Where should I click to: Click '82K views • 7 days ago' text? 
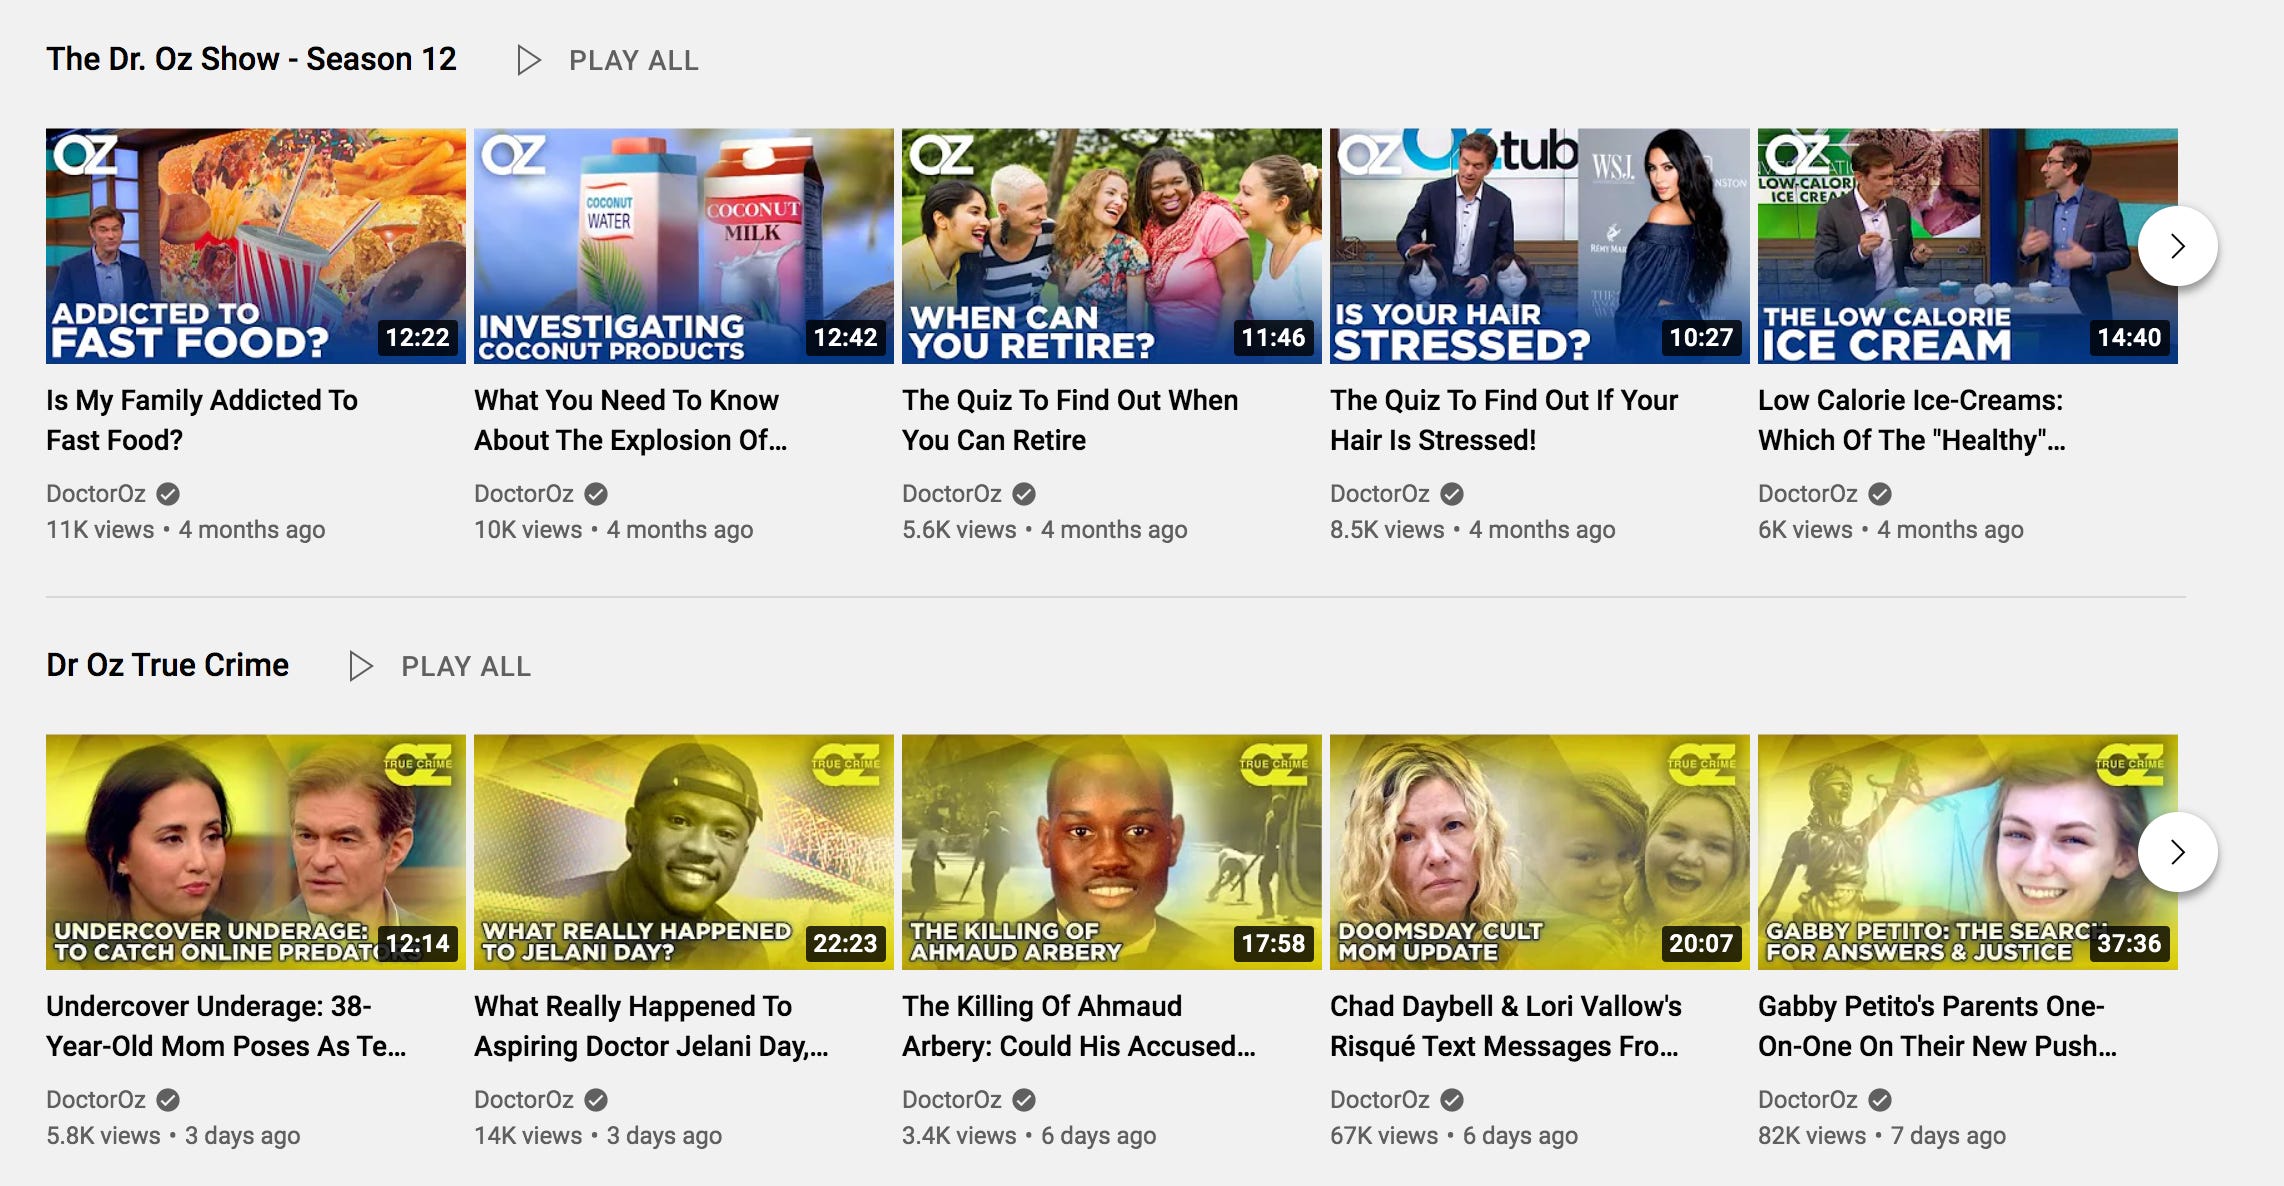point(1882,1136)
